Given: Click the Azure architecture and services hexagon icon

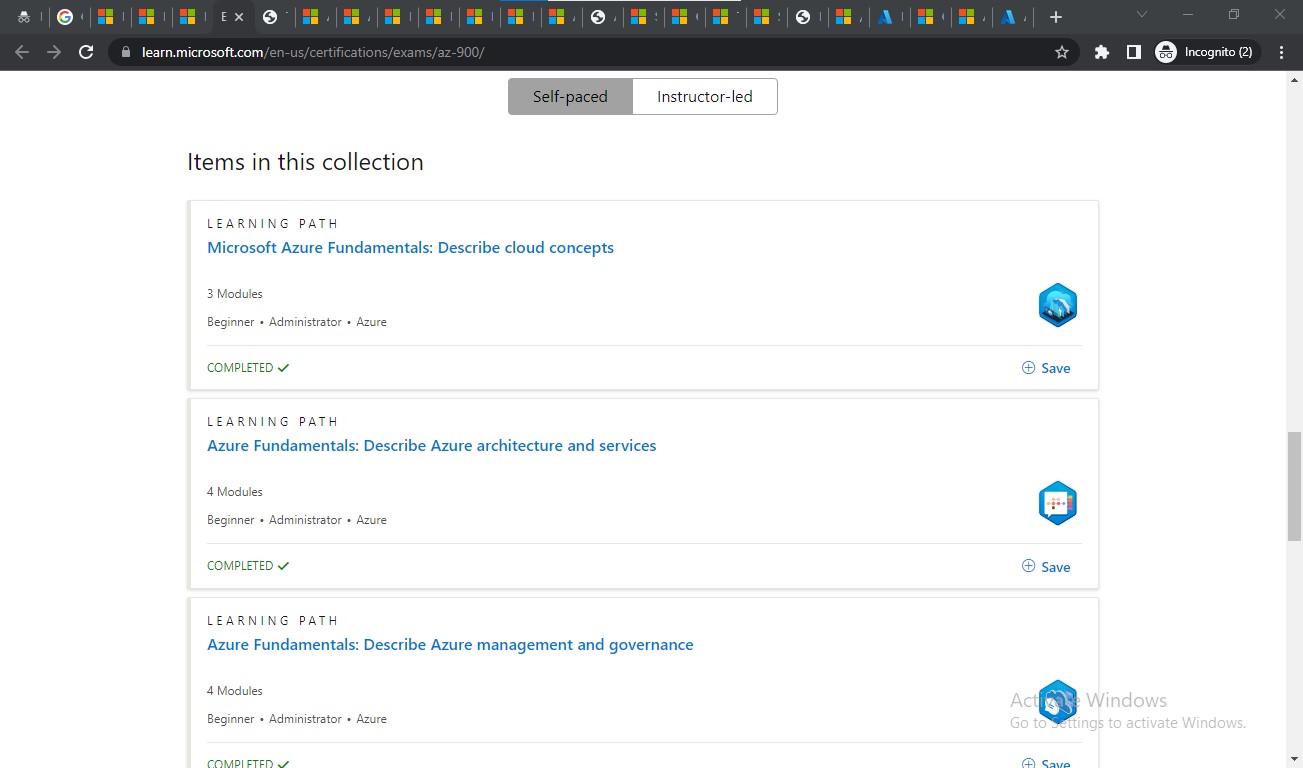Looking at the screenshot, I should (1057, 503).
